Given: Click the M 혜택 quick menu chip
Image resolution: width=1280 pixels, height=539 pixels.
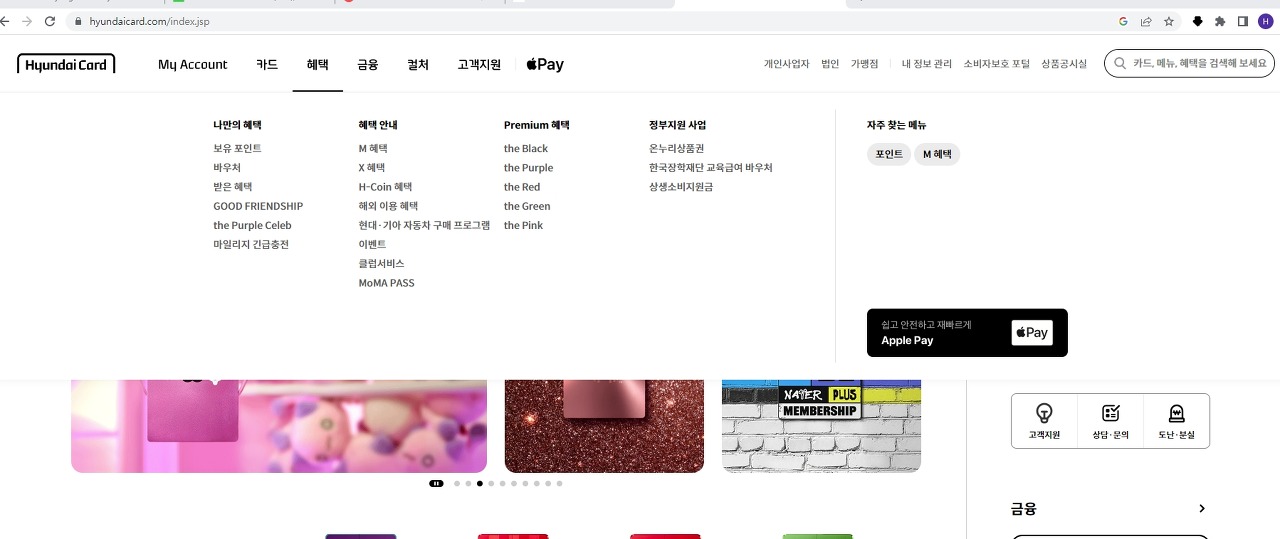Looking at the screenshot, I should coord(937,154).
